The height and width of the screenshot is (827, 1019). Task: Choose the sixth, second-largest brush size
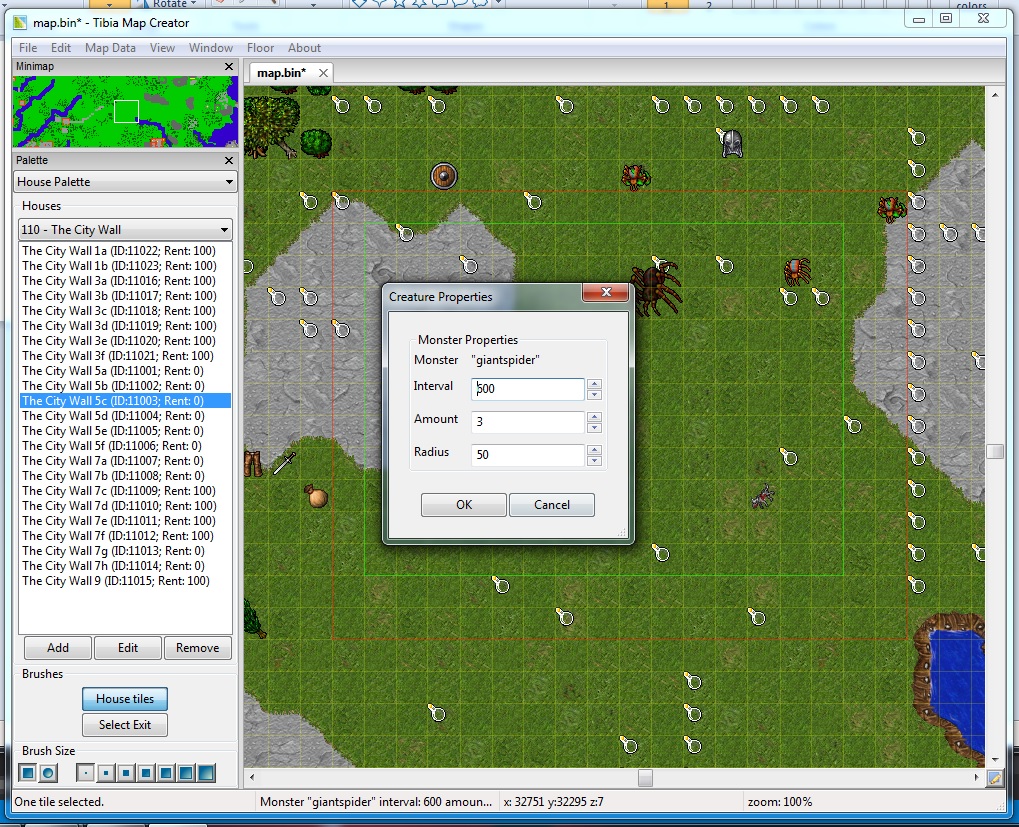(186, 773)
